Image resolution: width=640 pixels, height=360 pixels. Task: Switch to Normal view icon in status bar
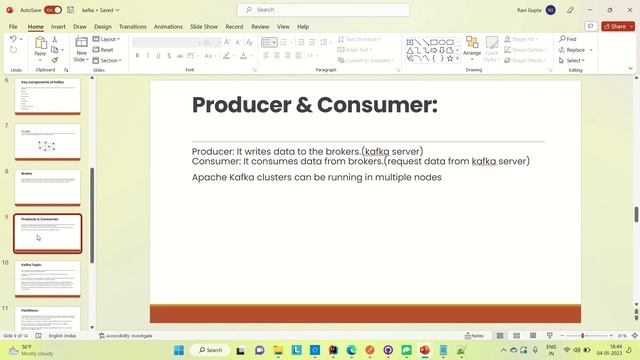[x=500, y=336]
